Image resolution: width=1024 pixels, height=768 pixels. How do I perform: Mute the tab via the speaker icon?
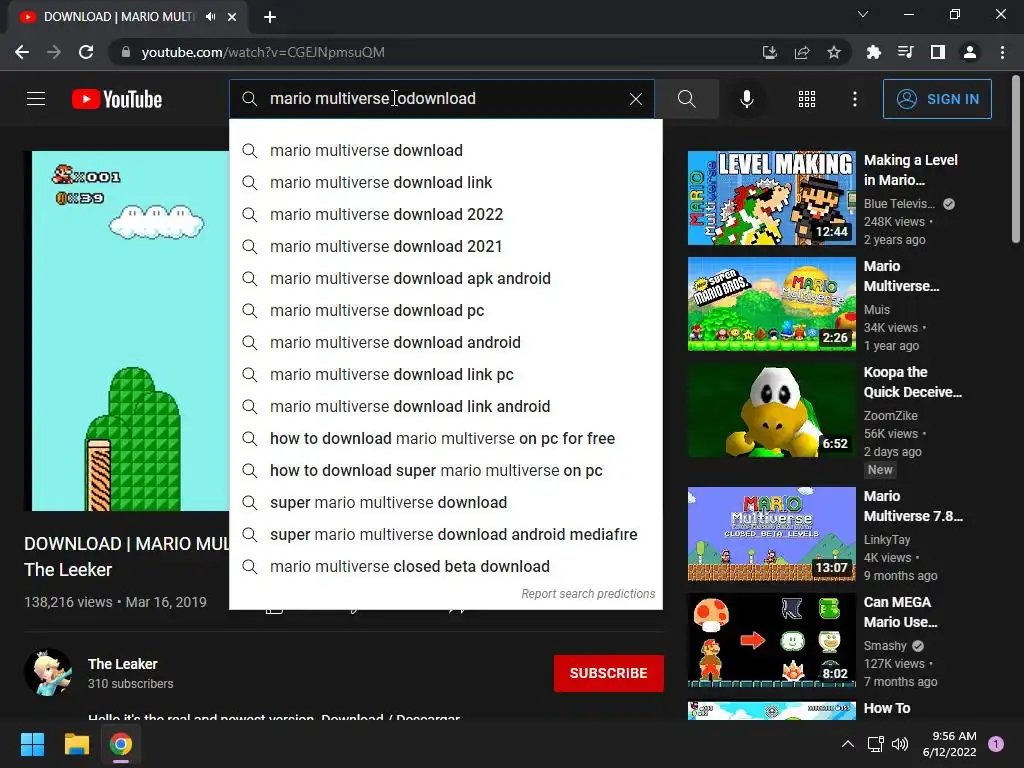(210, 17)
